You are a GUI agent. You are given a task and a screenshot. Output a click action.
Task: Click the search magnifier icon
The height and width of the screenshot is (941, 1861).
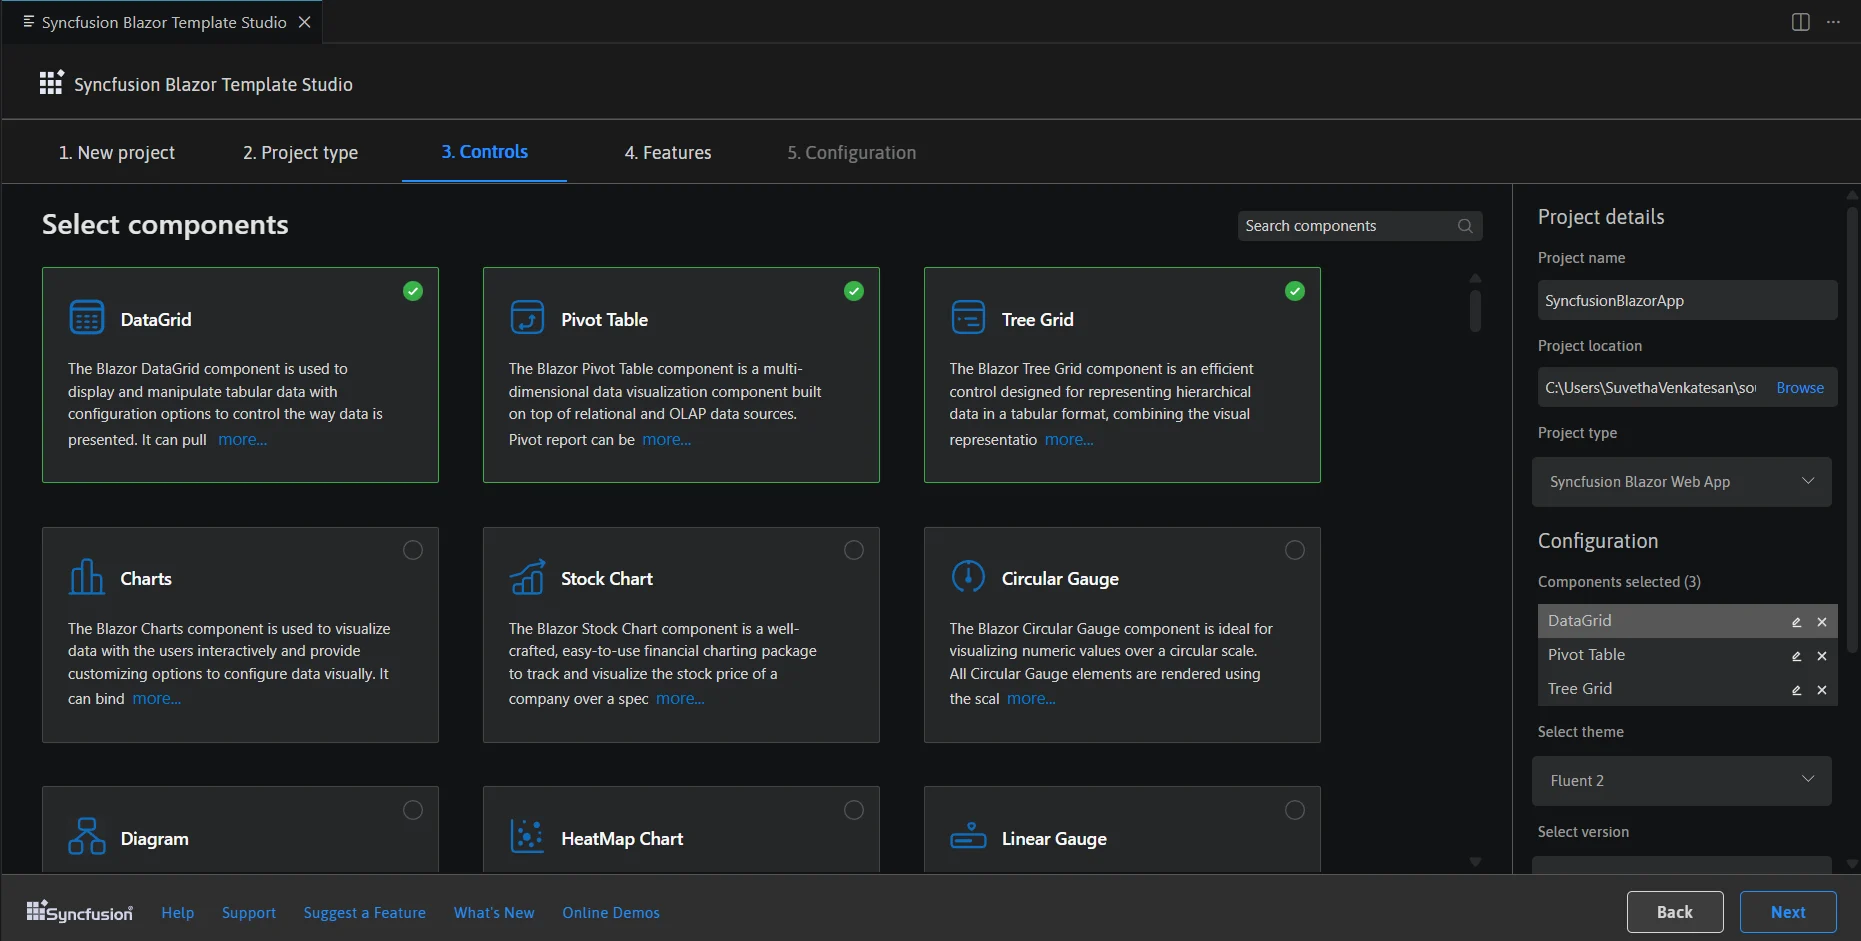pyautogui.click(x=1465, y=226)
